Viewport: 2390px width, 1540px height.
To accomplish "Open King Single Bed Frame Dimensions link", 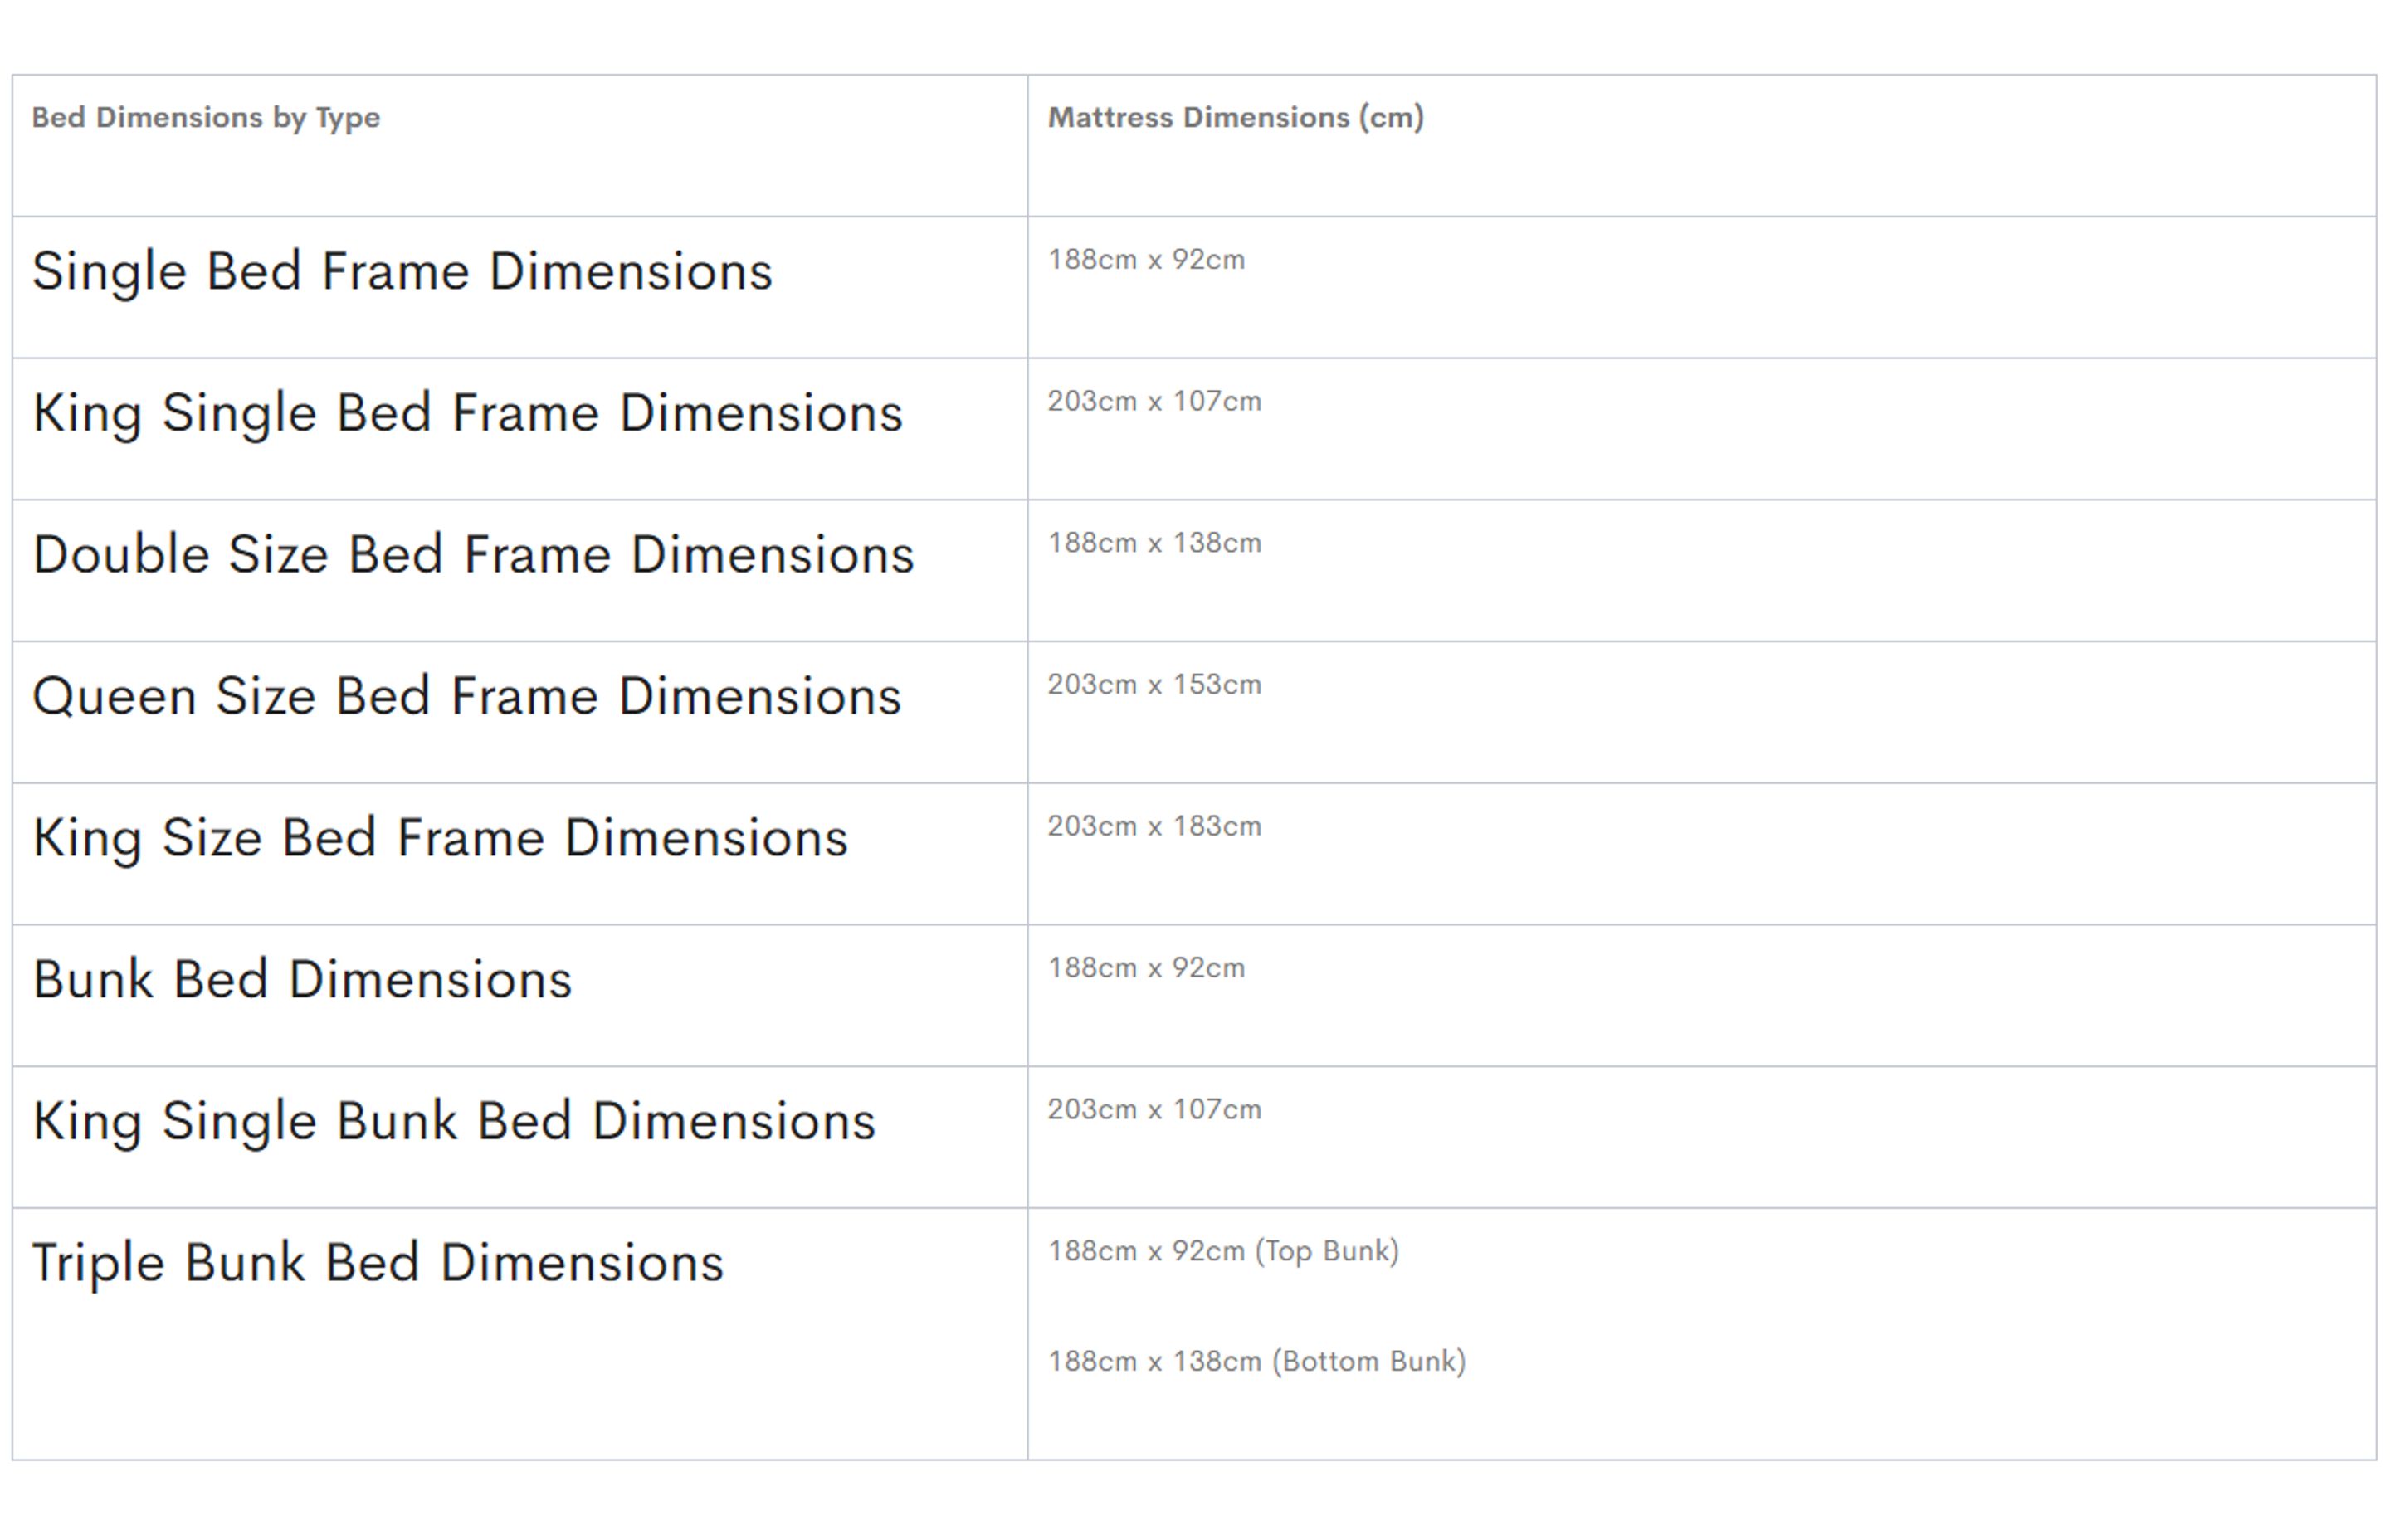I will pos(467,414).
